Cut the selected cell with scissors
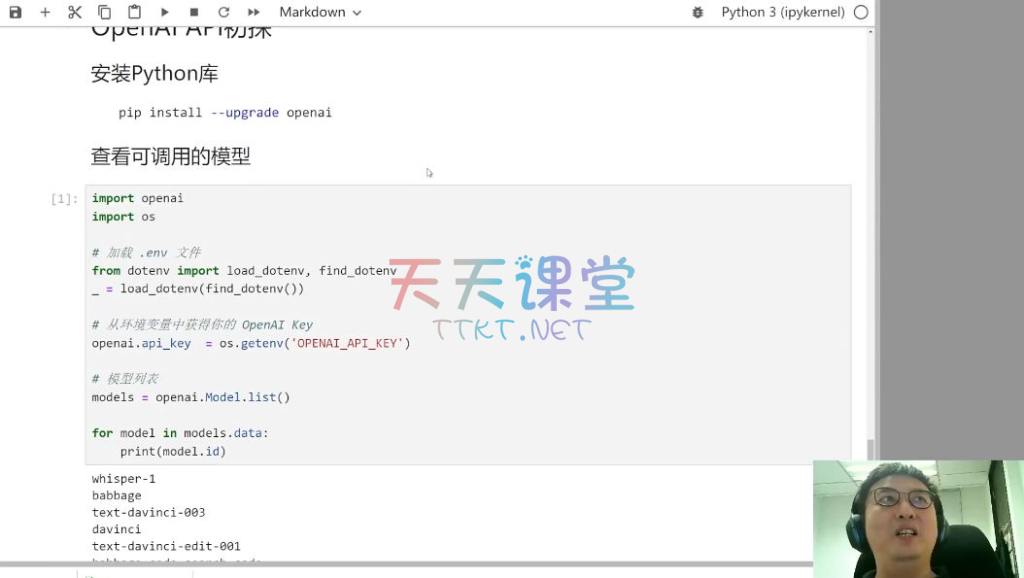 tap(75, 12)
